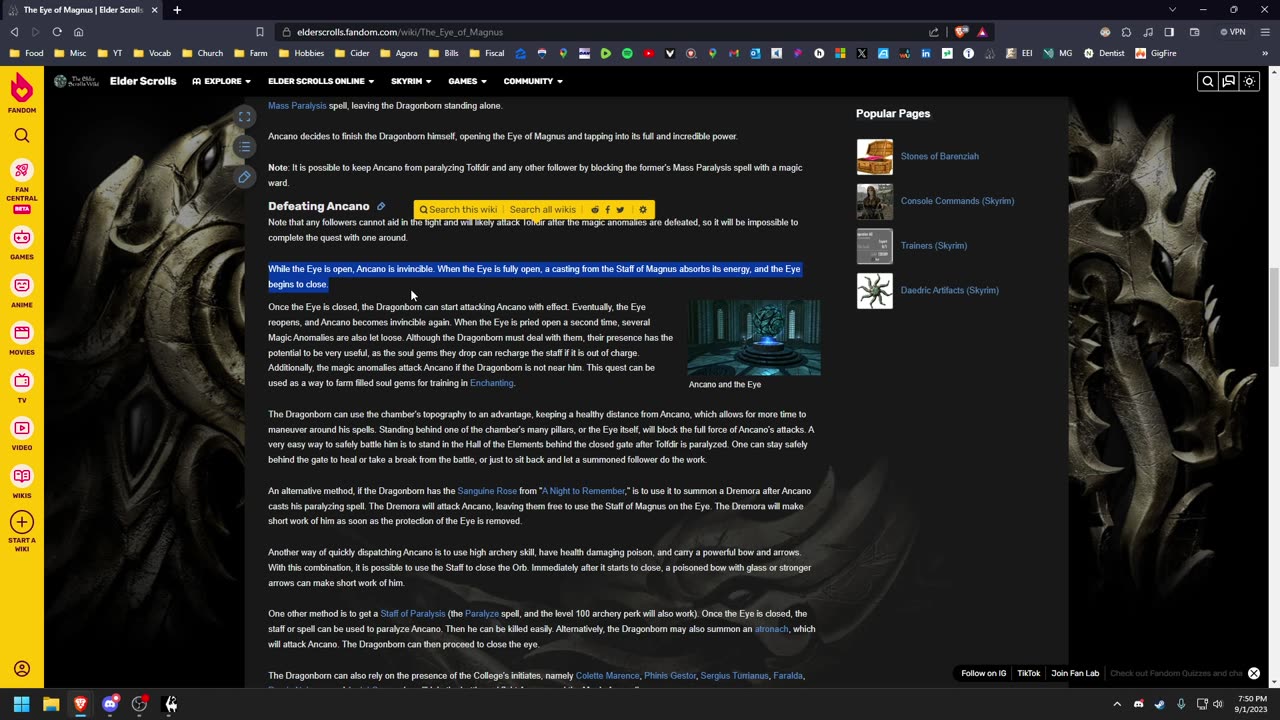Click Search all wikis in popup
Image resolution: width=1280 pixels, height=720 pixels.
542,210
